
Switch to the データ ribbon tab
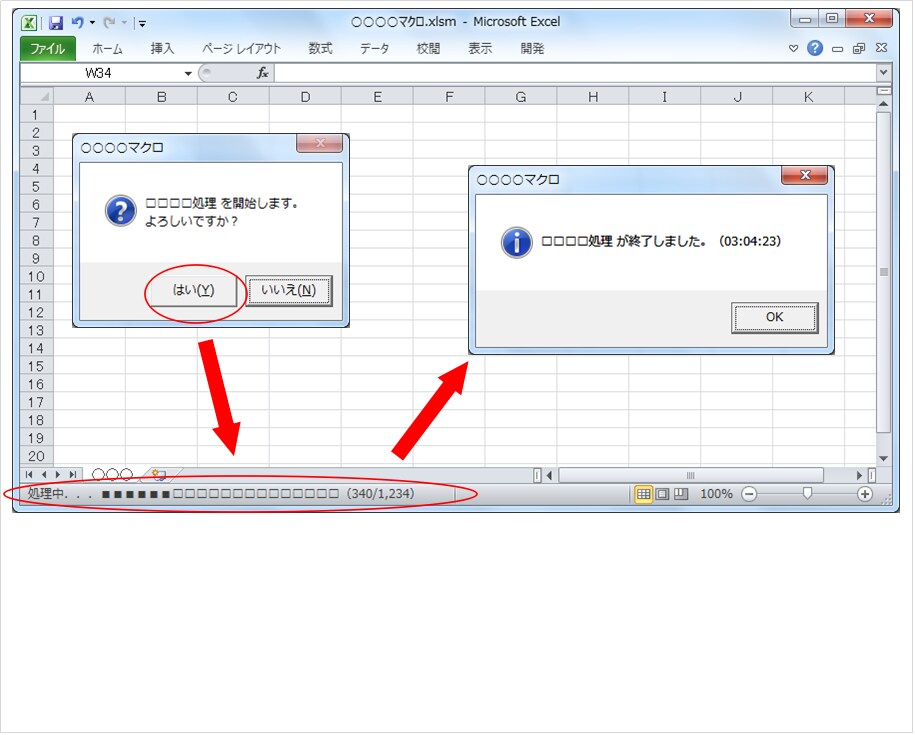click(x=375, y=48)
